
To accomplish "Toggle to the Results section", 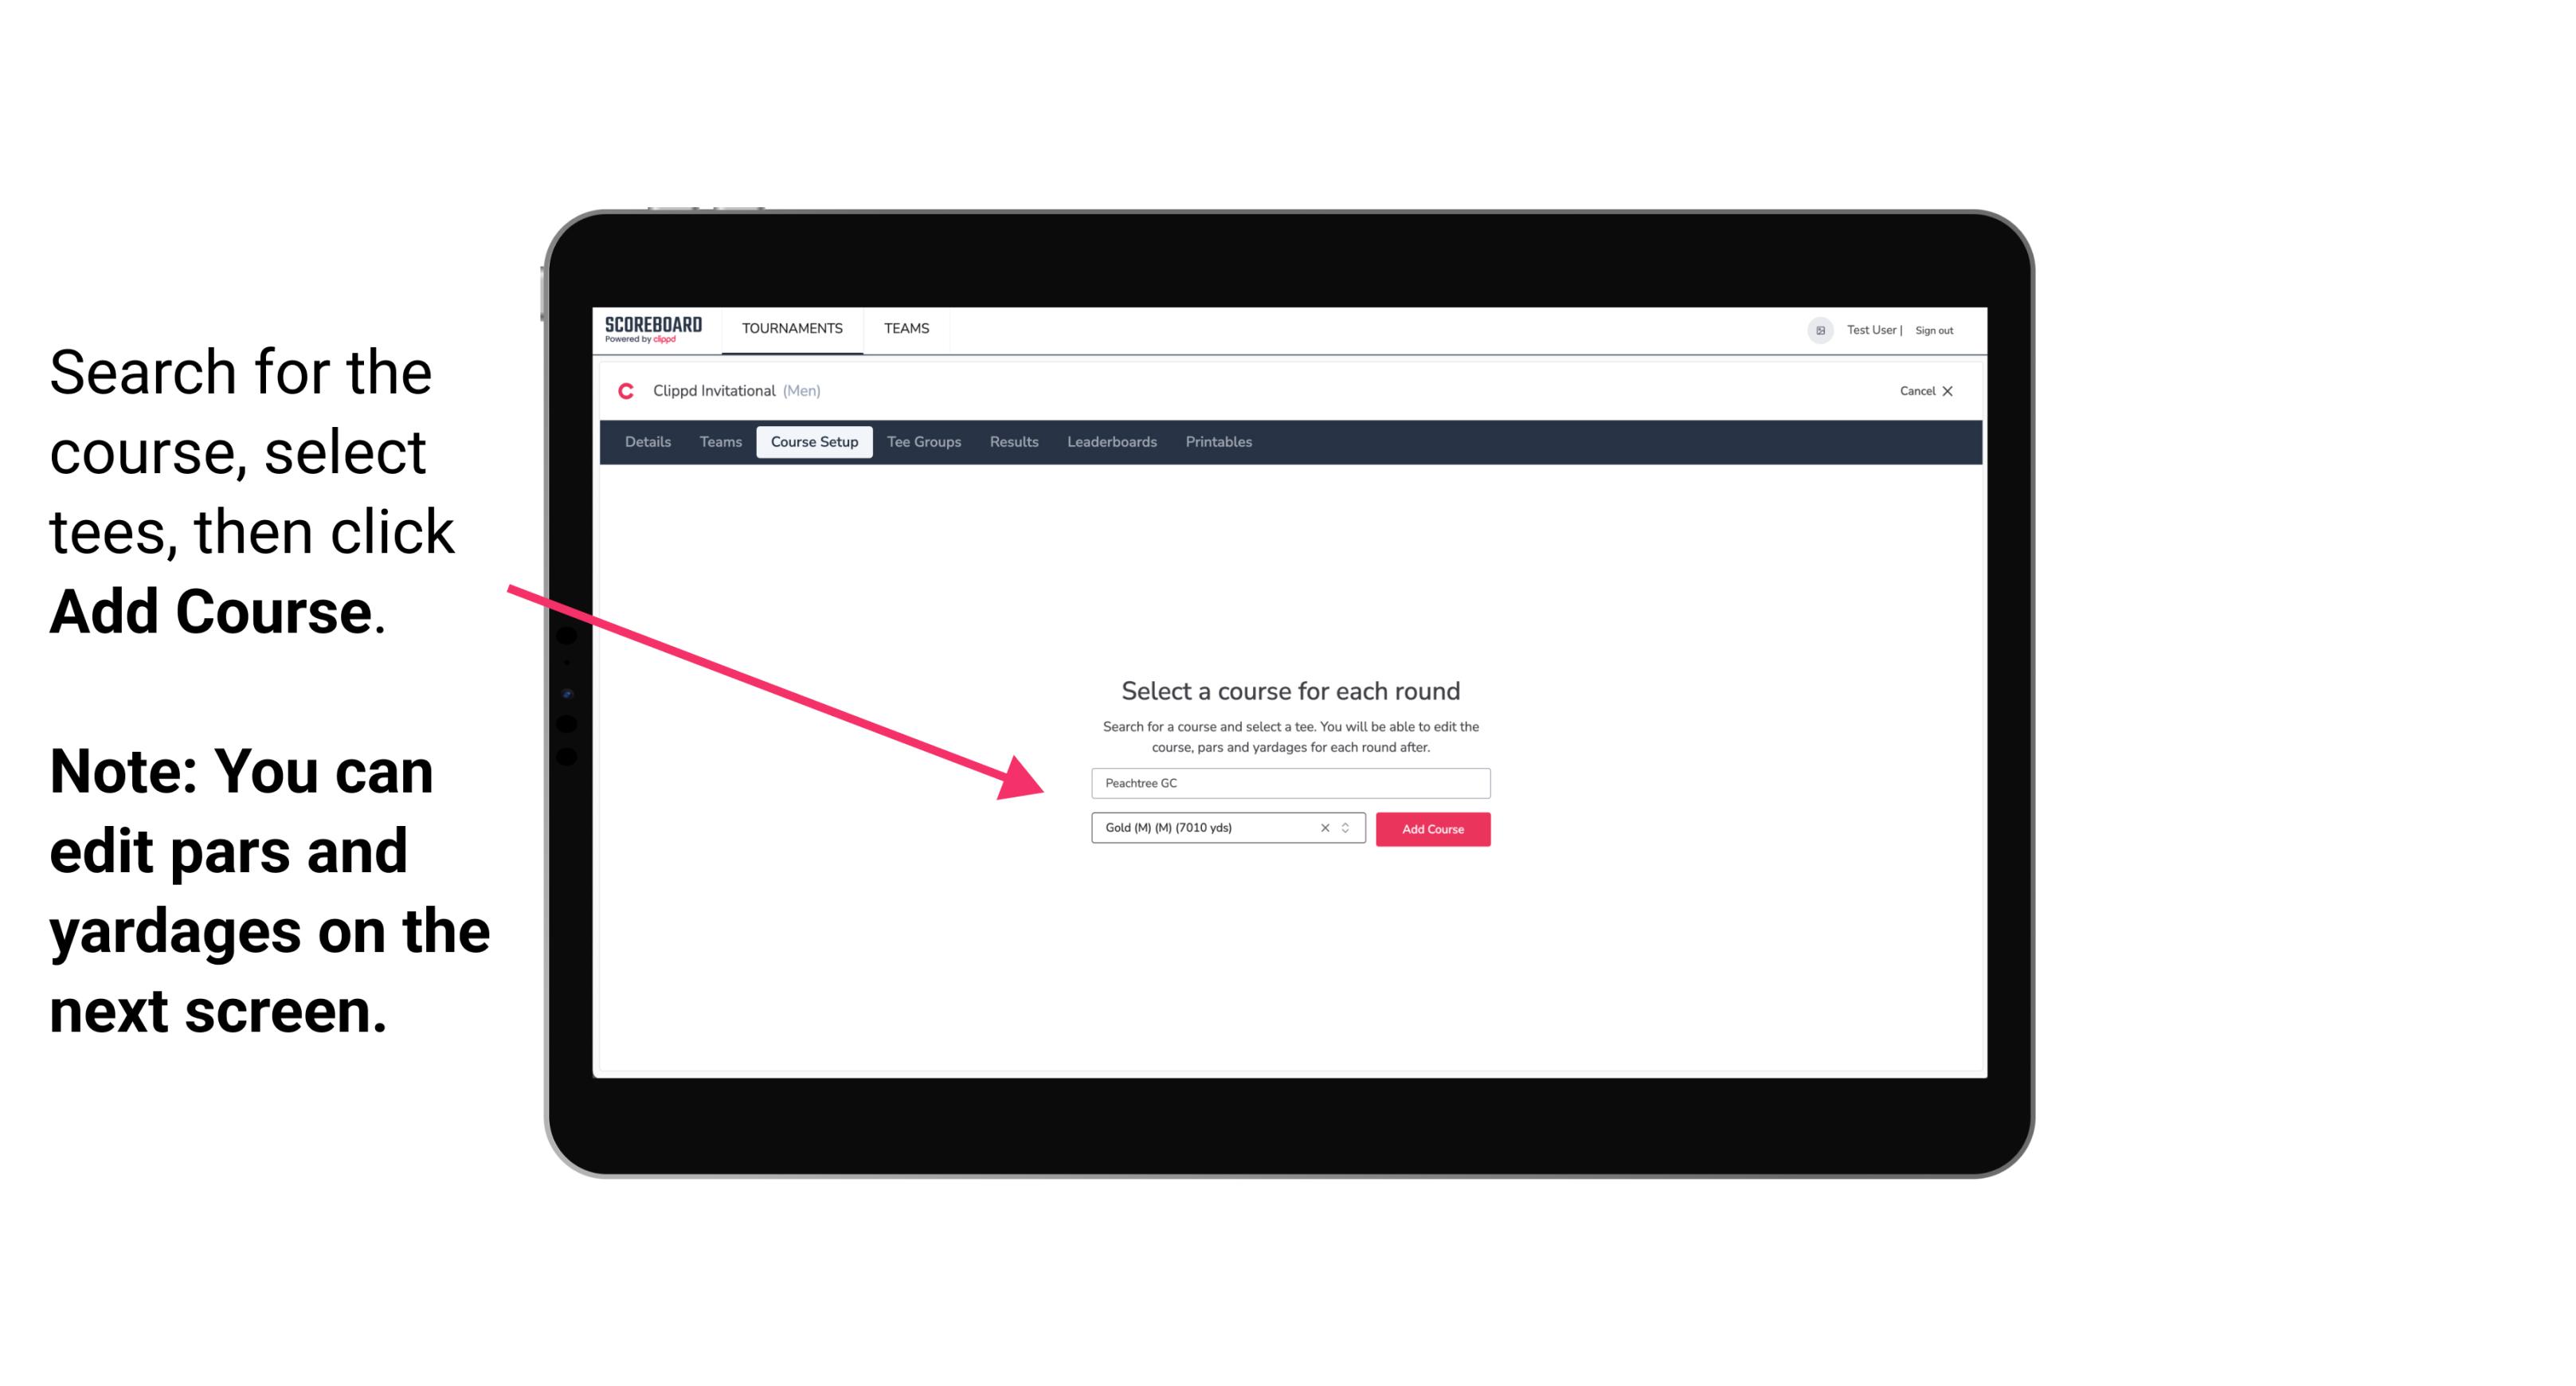I will pos(1013,442).
